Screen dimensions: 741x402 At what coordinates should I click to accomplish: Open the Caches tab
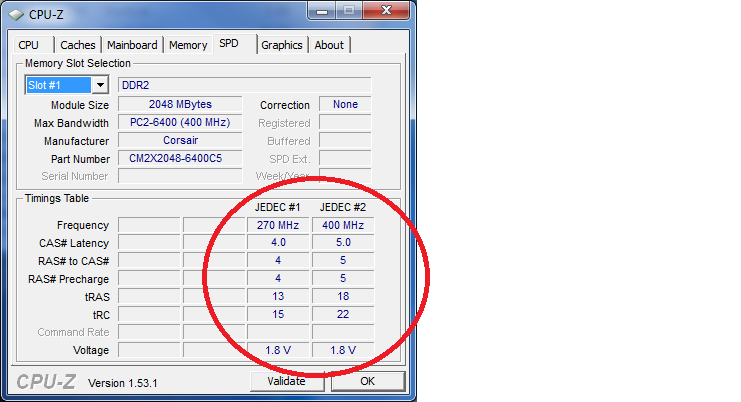78,45
